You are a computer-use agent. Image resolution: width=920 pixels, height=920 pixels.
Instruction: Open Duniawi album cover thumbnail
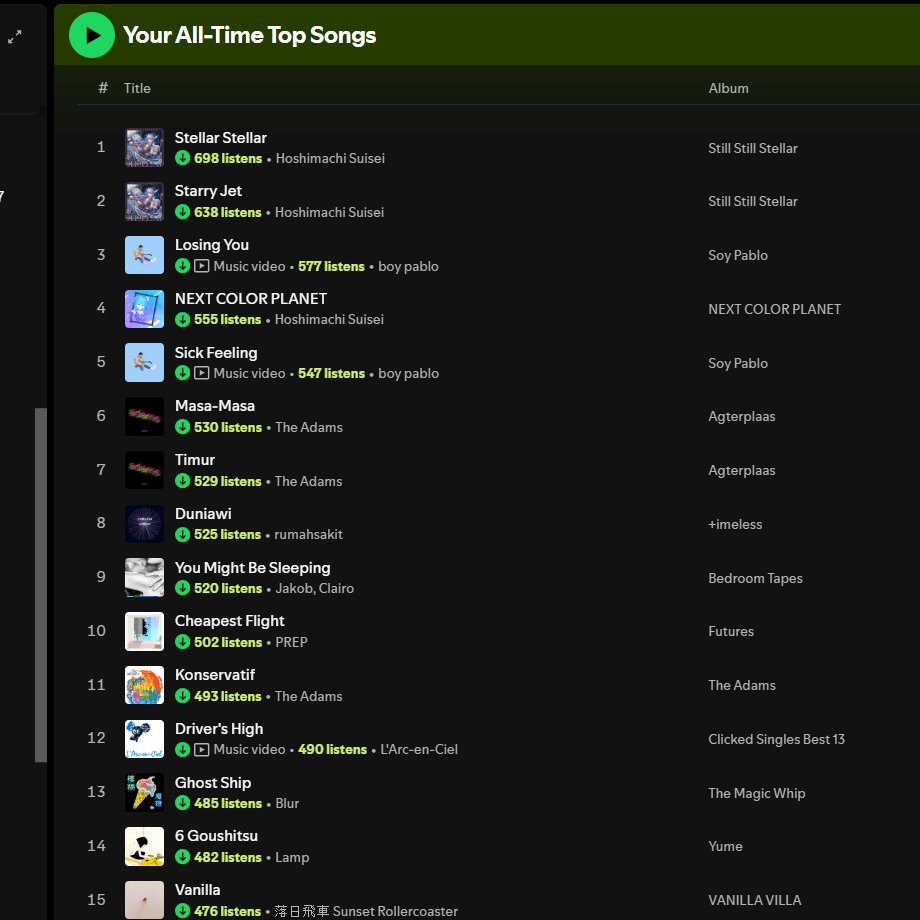pyautogui.click(x=144, y=523)
